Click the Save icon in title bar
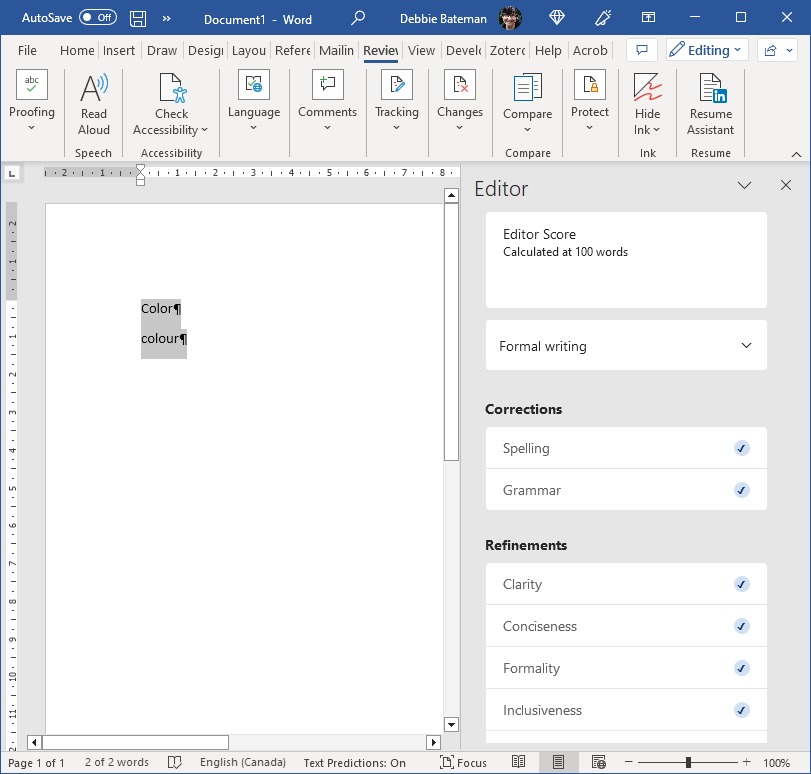 (138, 18)
